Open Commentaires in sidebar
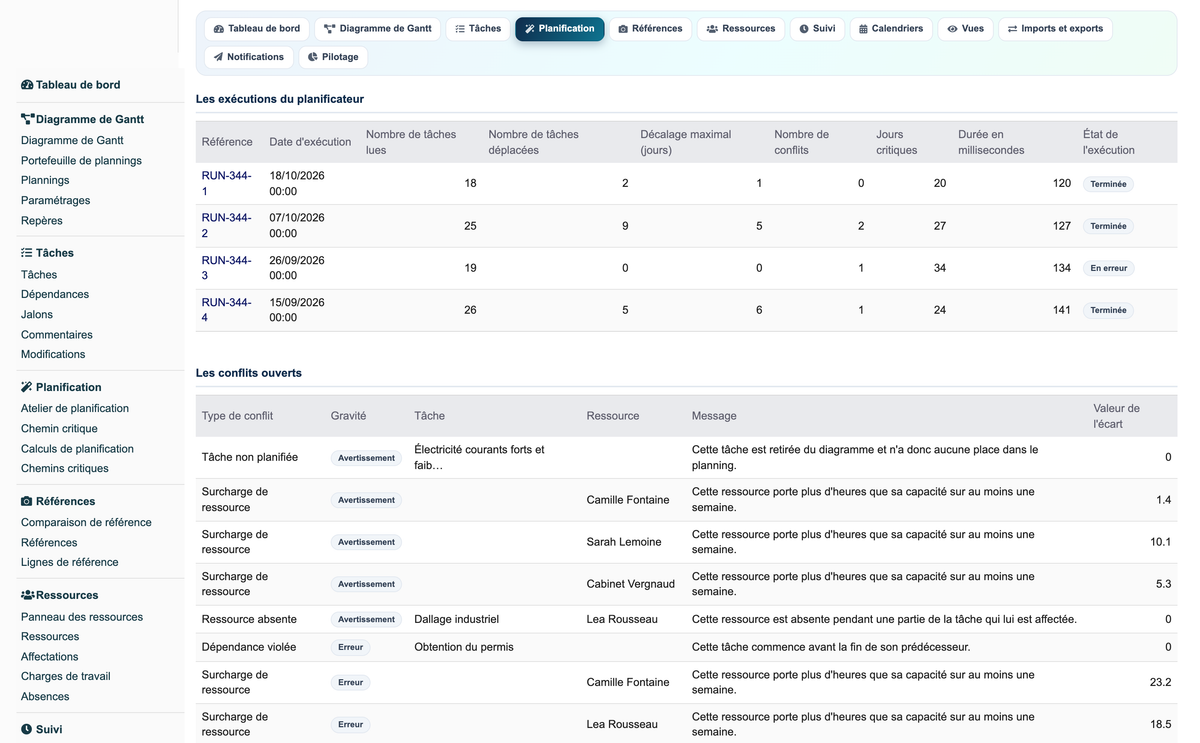 coord(57,334)
